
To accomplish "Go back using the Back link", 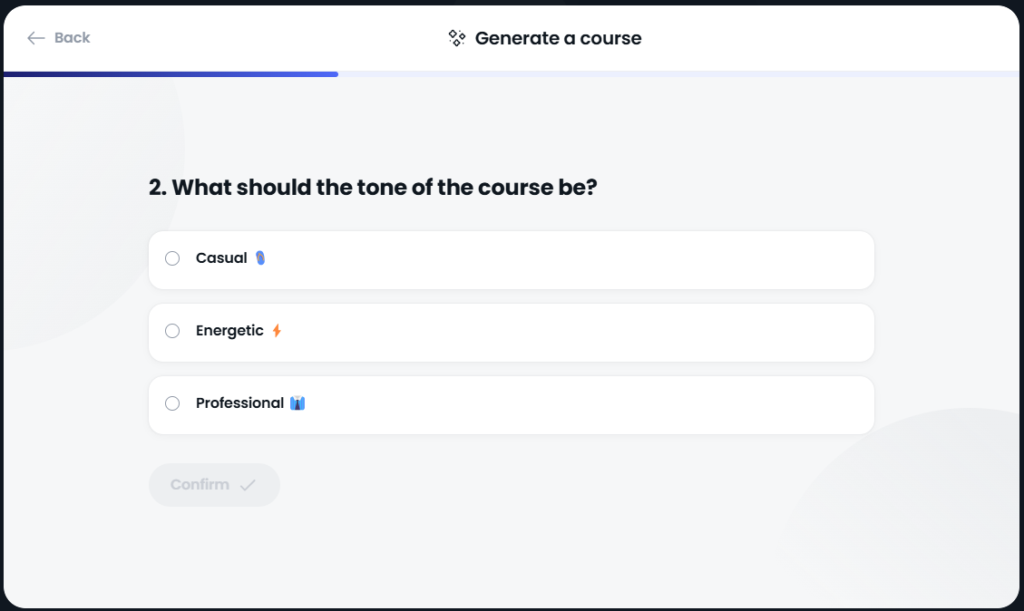I will point(59,38).
